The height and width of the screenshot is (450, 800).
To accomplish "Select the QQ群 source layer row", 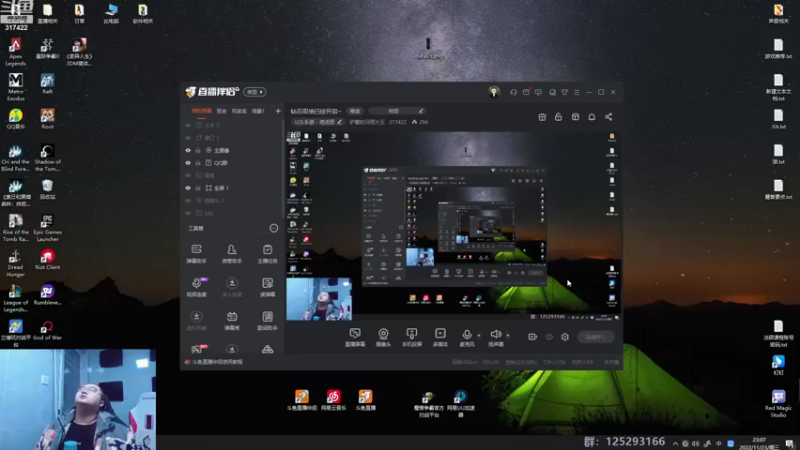I will 232,163.
